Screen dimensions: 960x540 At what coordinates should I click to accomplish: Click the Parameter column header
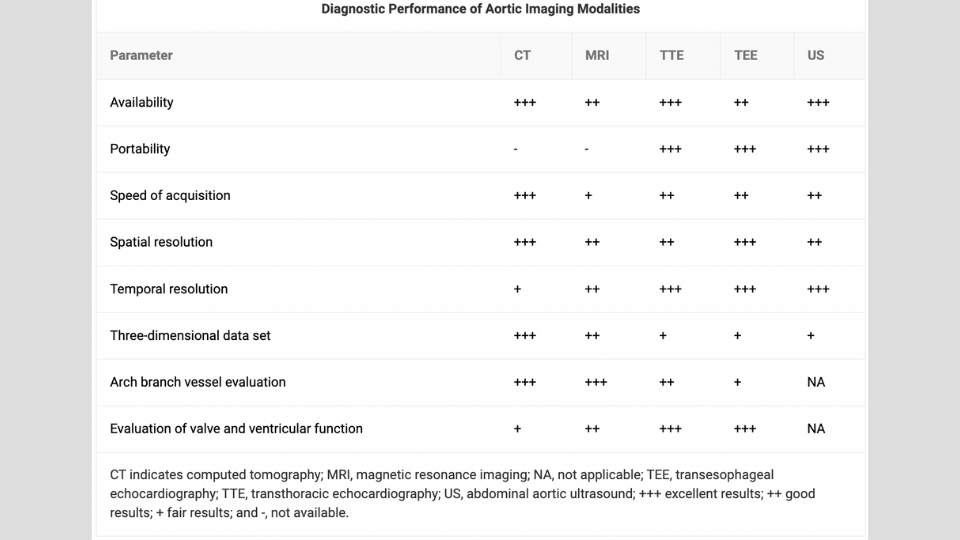(141, 56)
